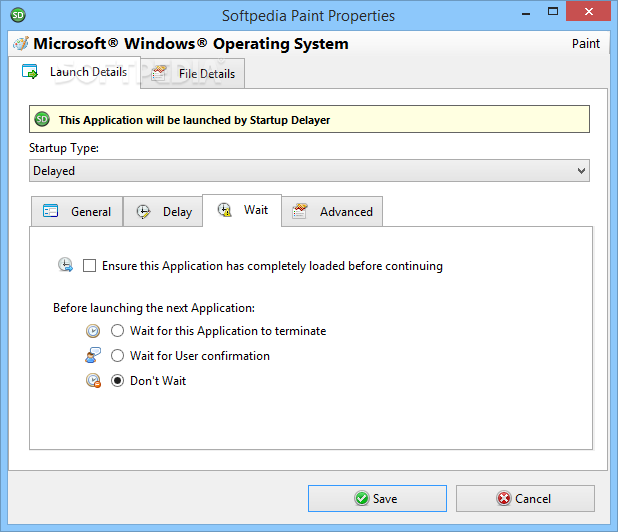The image size is (618, 532).
Task: Click the clock icon beside Ensure loaded checkbox
Action: point(65,265)
